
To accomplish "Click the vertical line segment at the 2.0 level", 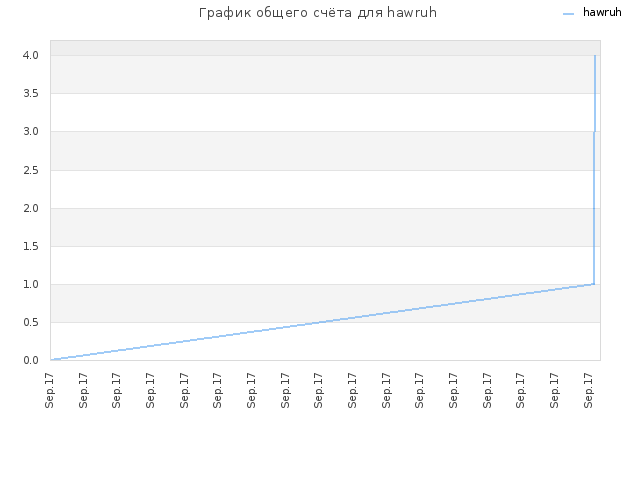I will click(594, 208).
